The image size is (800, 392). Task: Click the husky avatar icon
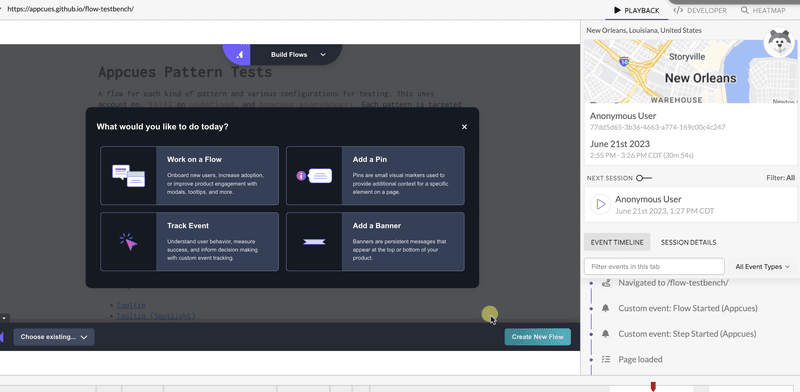click(779, 42)
